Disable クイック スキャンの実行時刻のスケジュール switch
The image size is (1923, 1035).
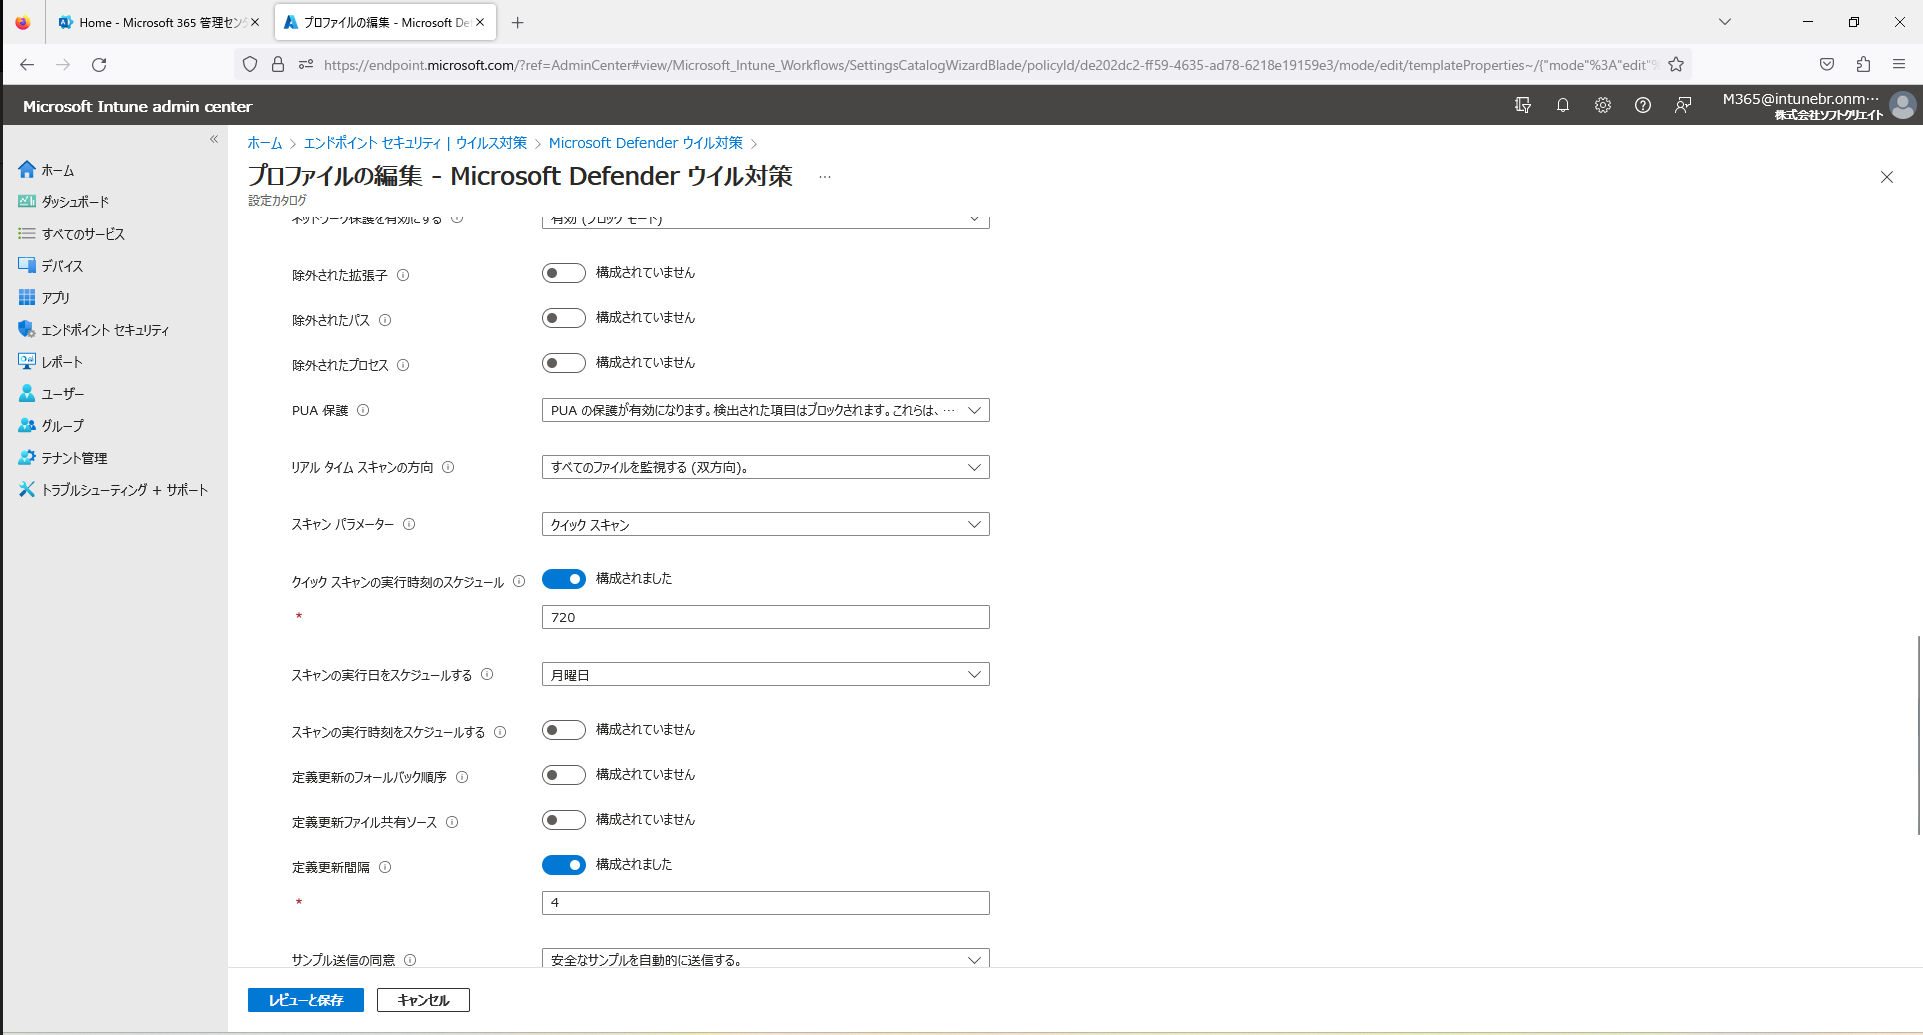tap(564, 579)
